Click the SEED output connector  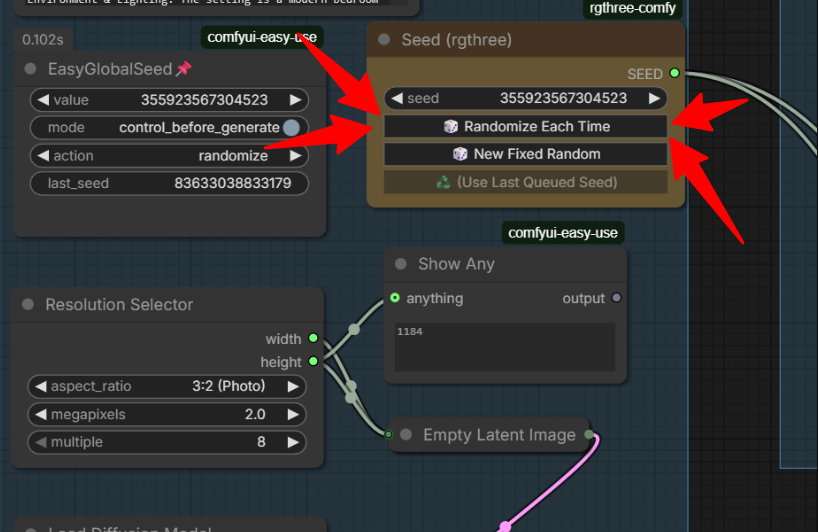coord(675,73)
